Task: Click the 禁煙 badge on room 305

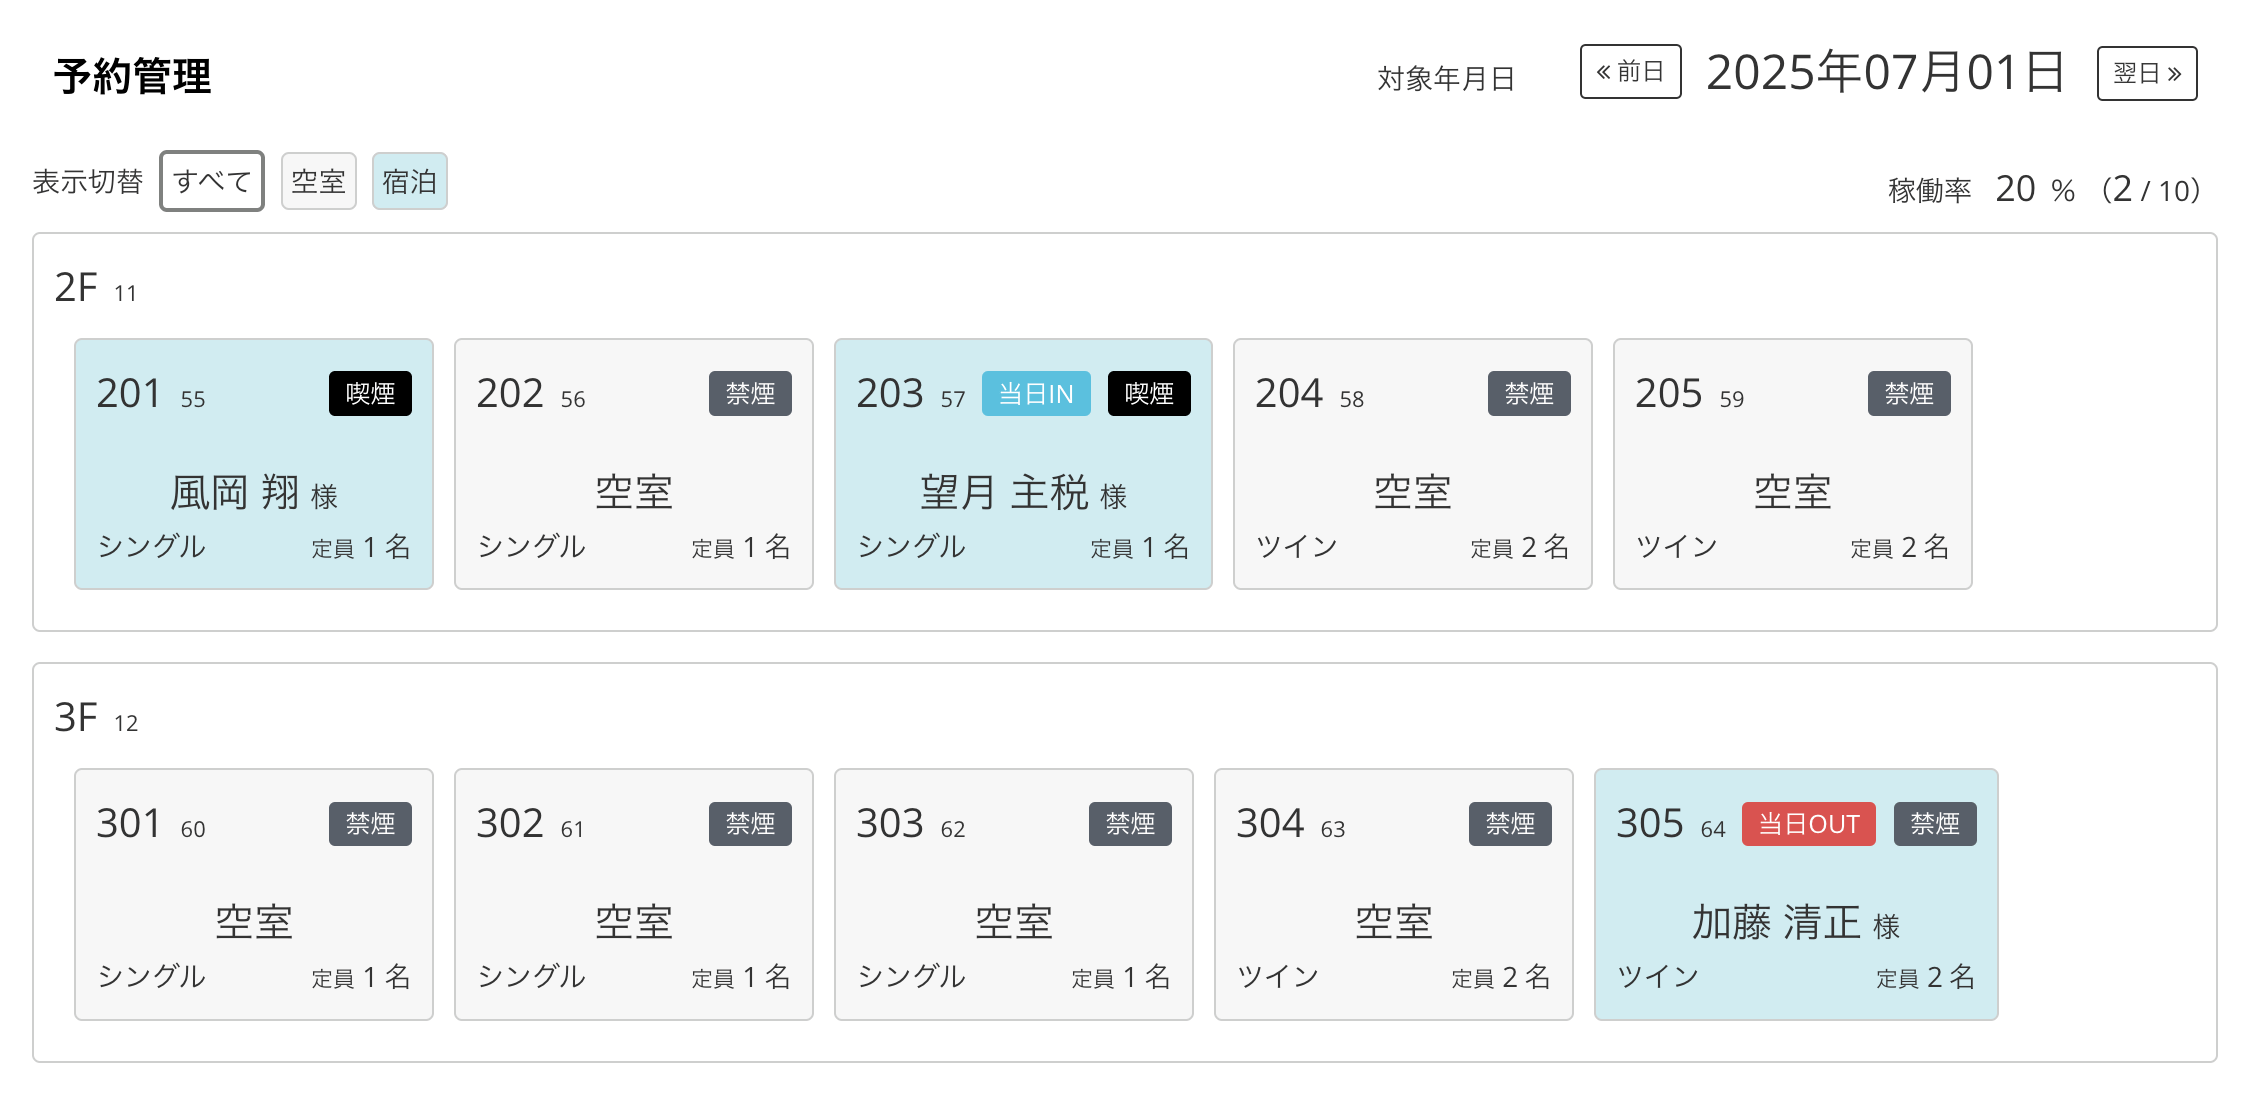Action: point(1934,824)
